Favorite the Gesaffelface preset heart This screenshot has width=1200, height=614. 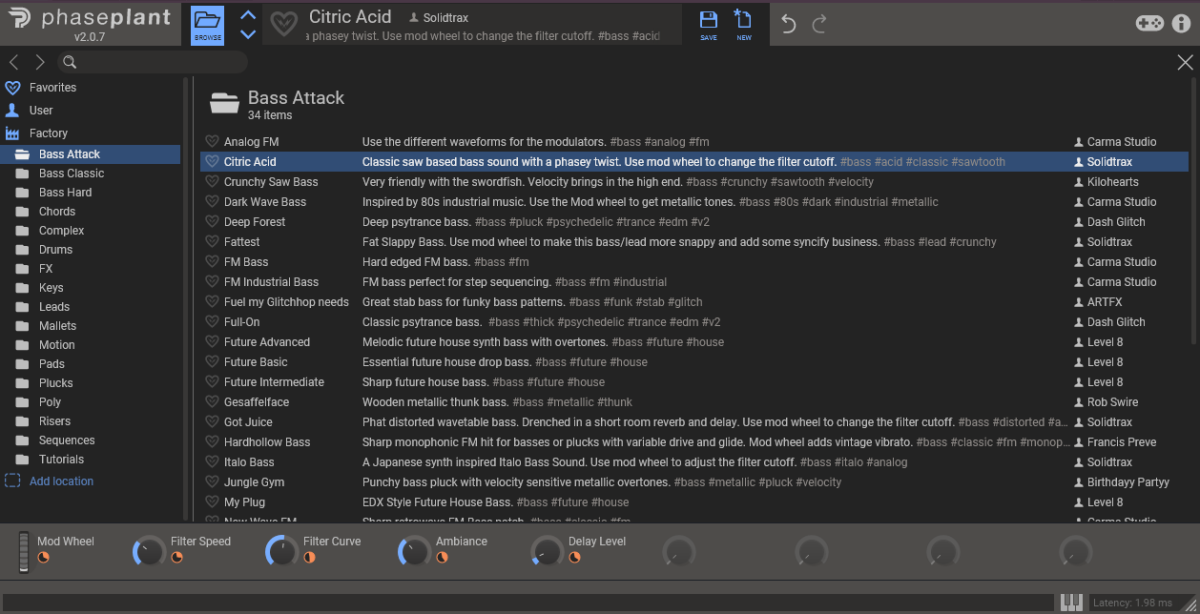pyautogui.click(x=212, y=402)
